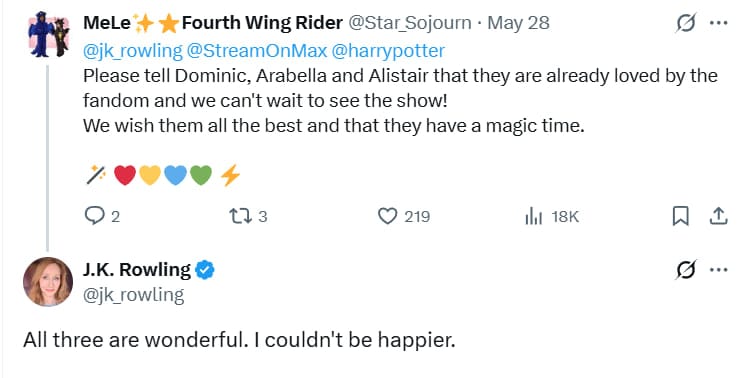This screenshot has height=378, width=749.
Task: Click Grok icon on J.K. Rowling's reply
Action: coord(686,270)
